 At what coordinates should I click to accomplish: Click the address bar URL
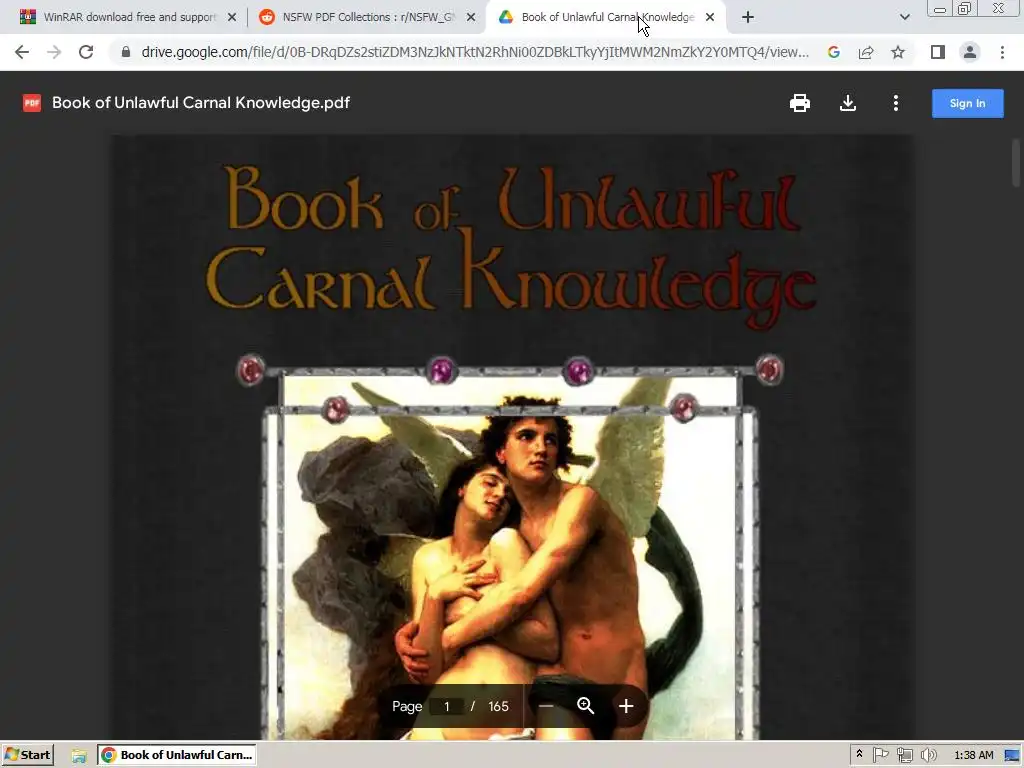click(475, 52)
